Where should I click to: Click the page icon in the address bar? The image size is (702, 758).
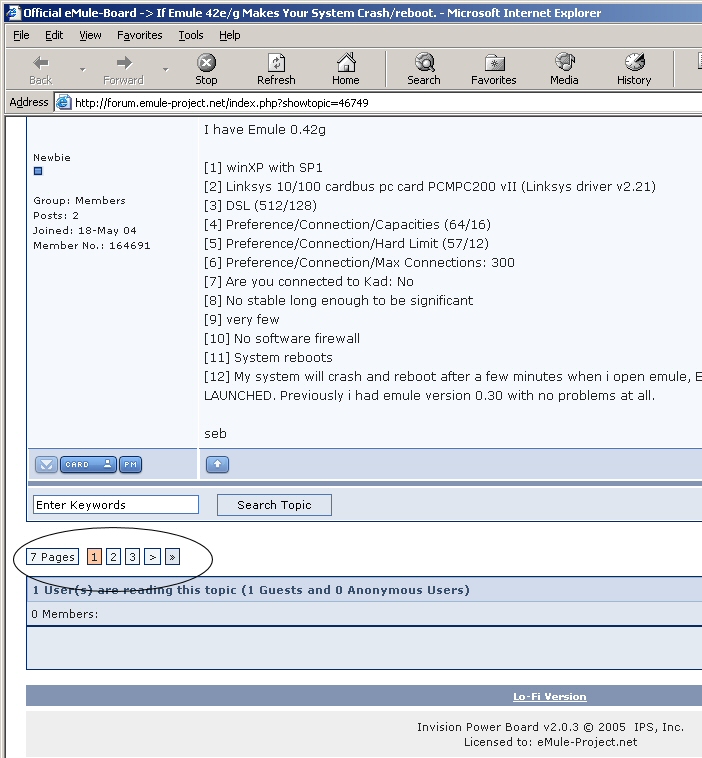(64, 103)
